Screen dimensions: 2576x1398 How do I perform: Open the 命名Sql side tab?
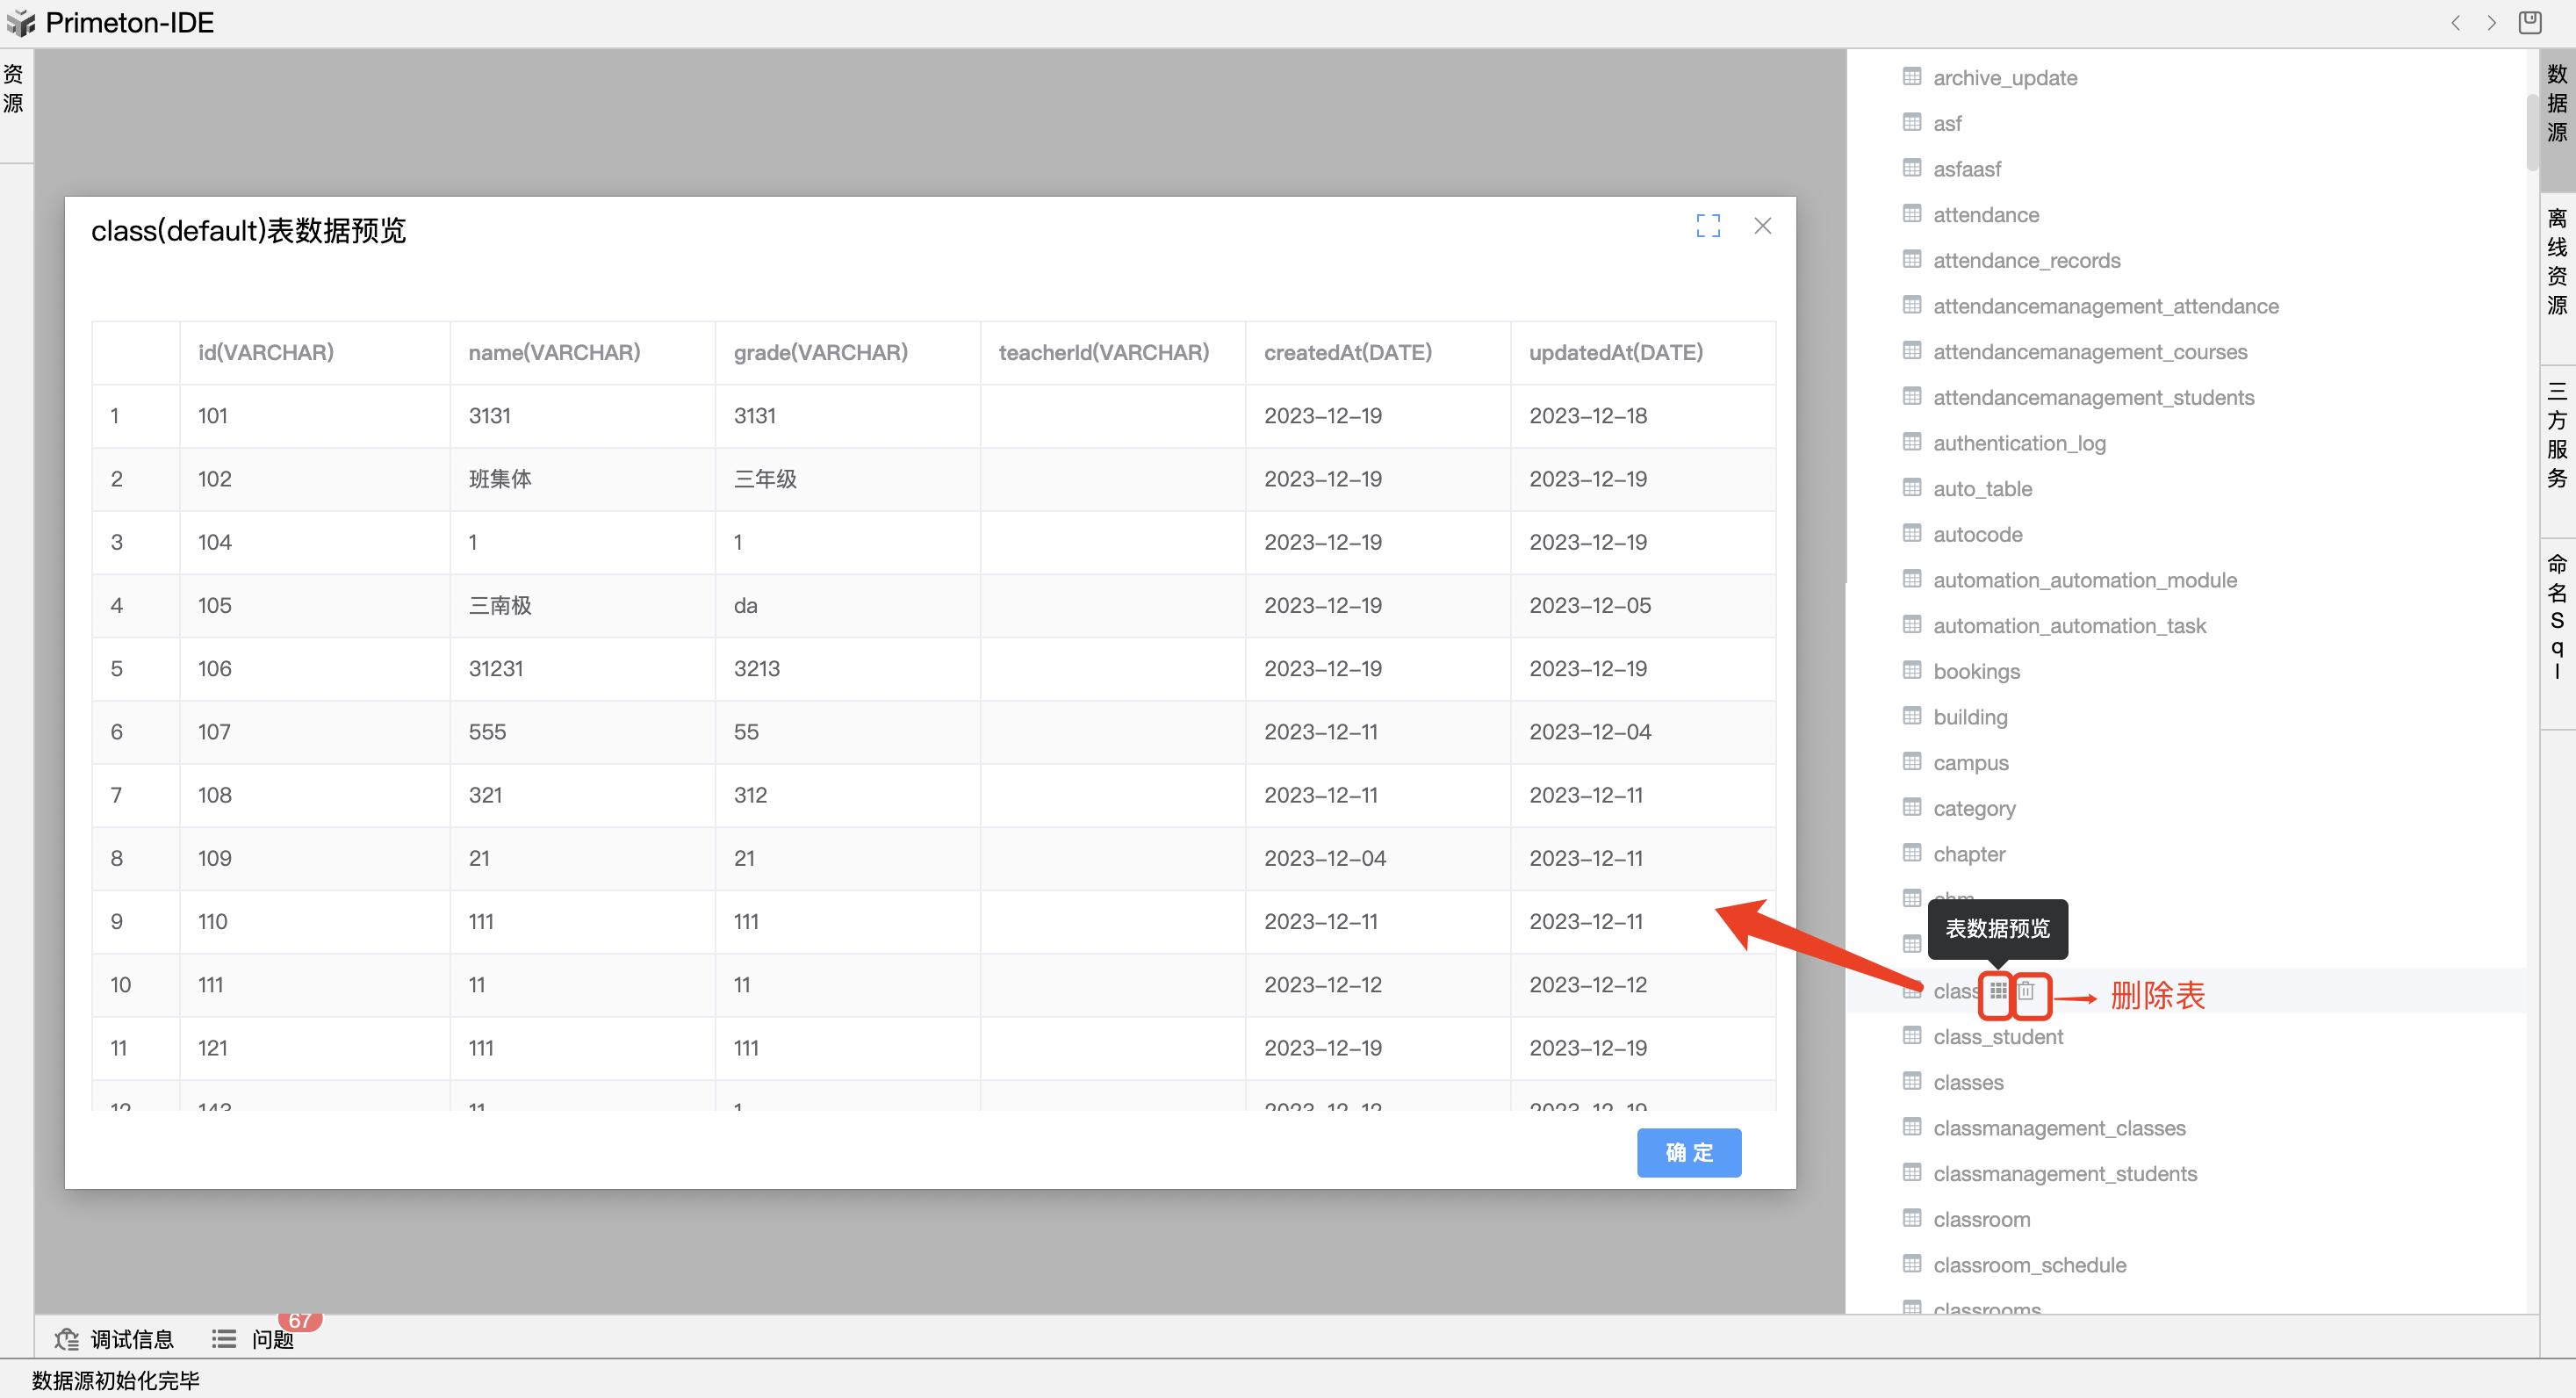2556,616
